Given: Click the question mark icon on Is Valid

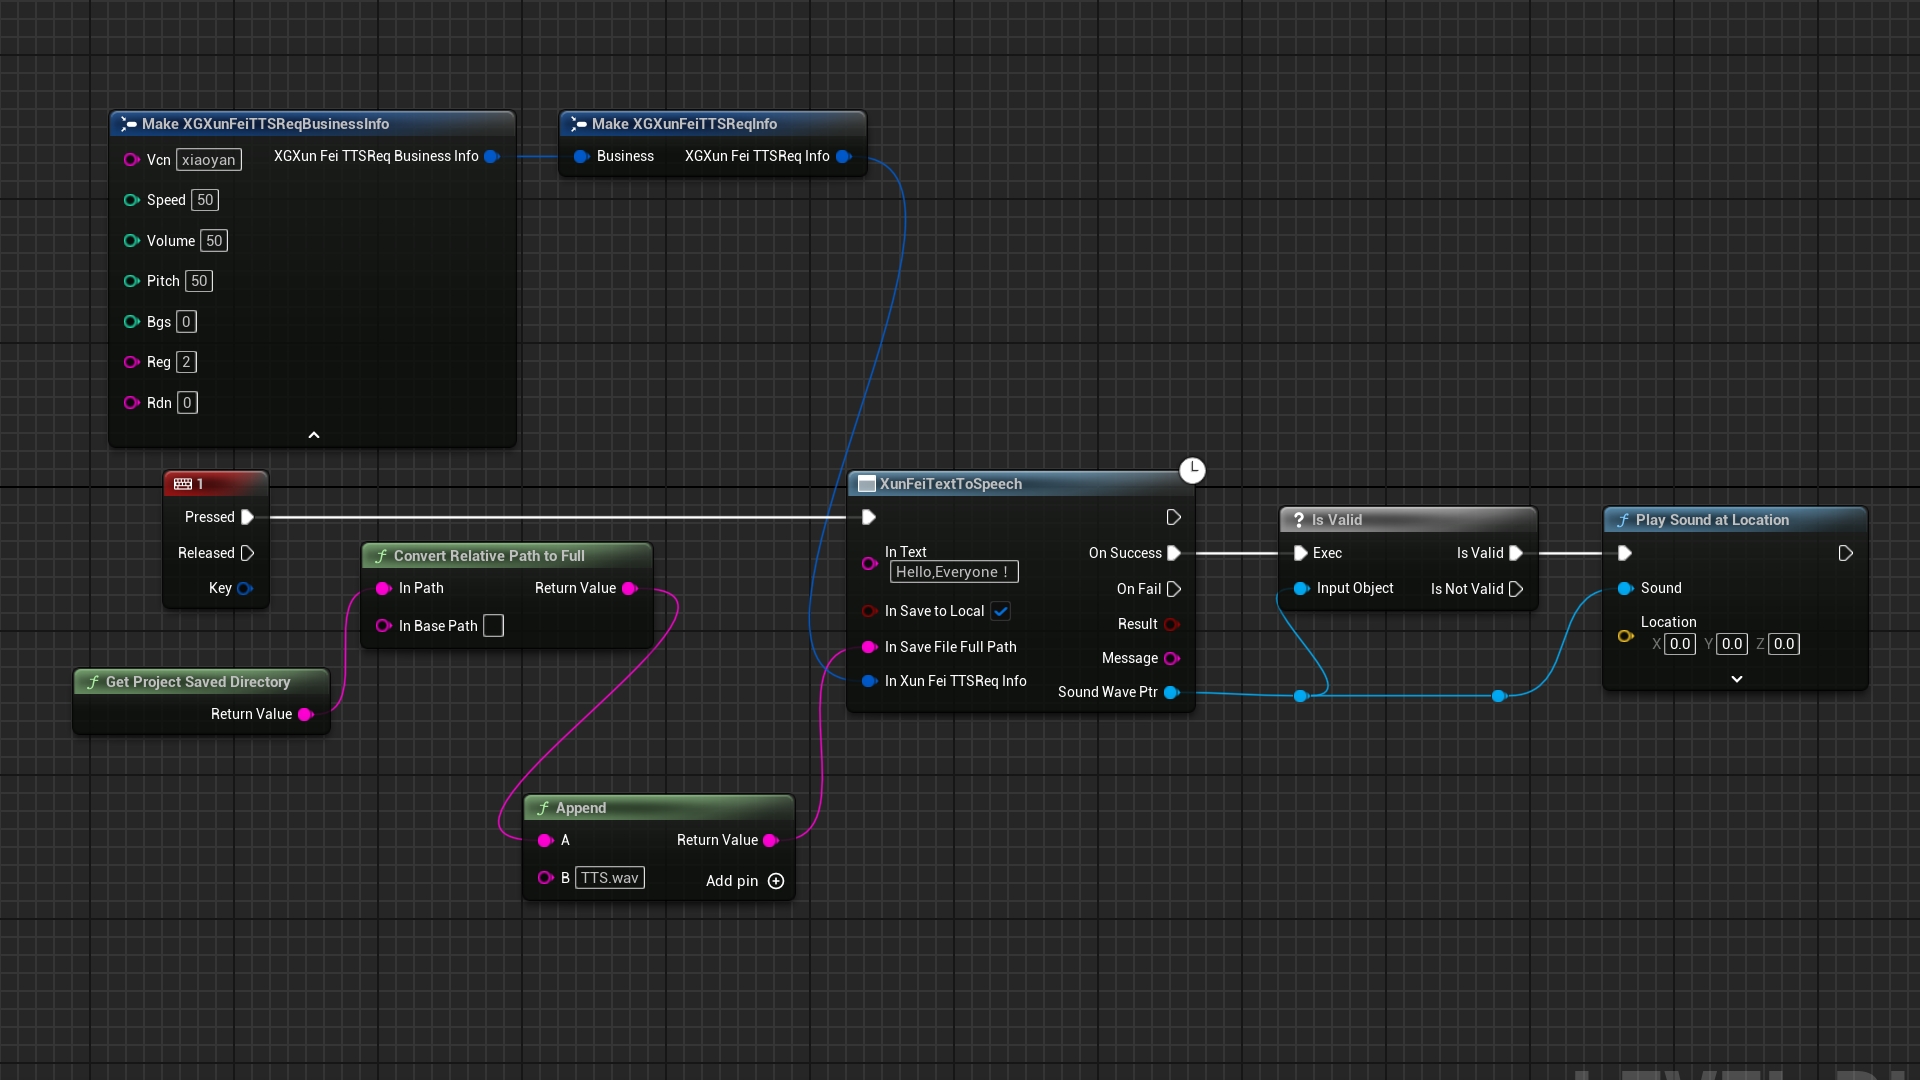Looking at the screenshot, I should coord(1298,520).
